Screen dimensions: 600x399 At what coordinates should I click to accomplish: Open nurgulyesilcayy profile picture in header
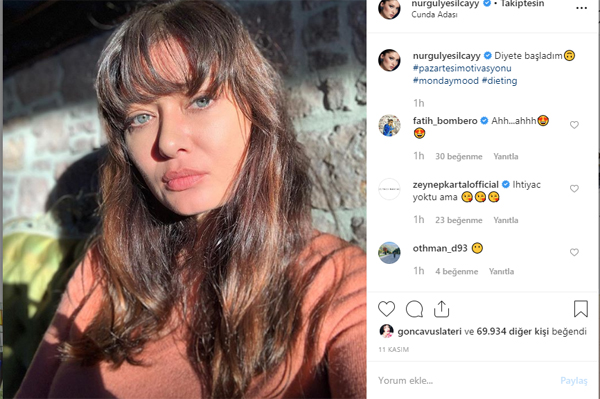(389, 8)
